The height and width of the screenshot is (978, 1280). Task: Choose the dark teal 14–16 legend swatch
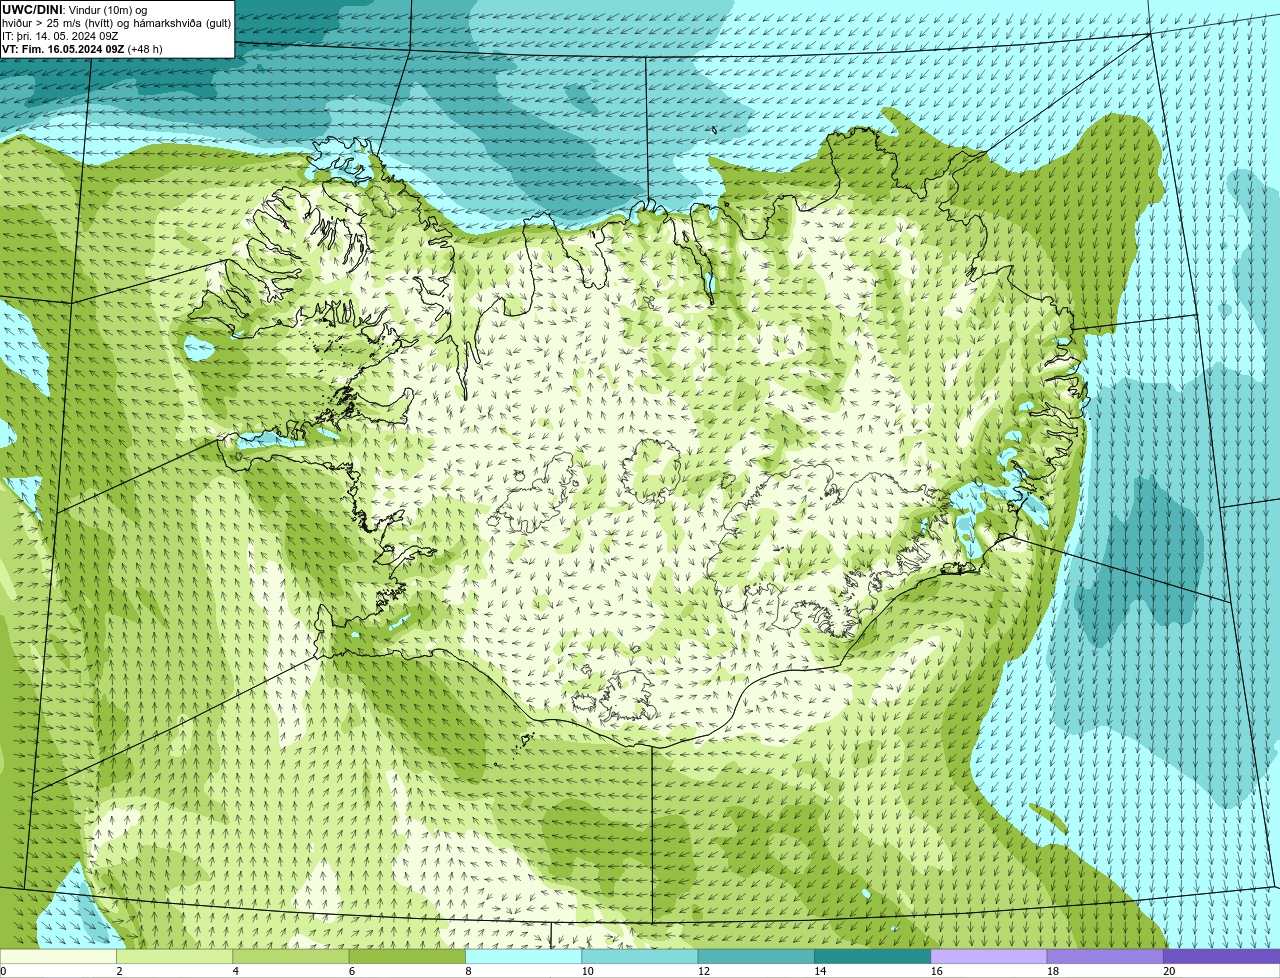(x=872, y=956)
